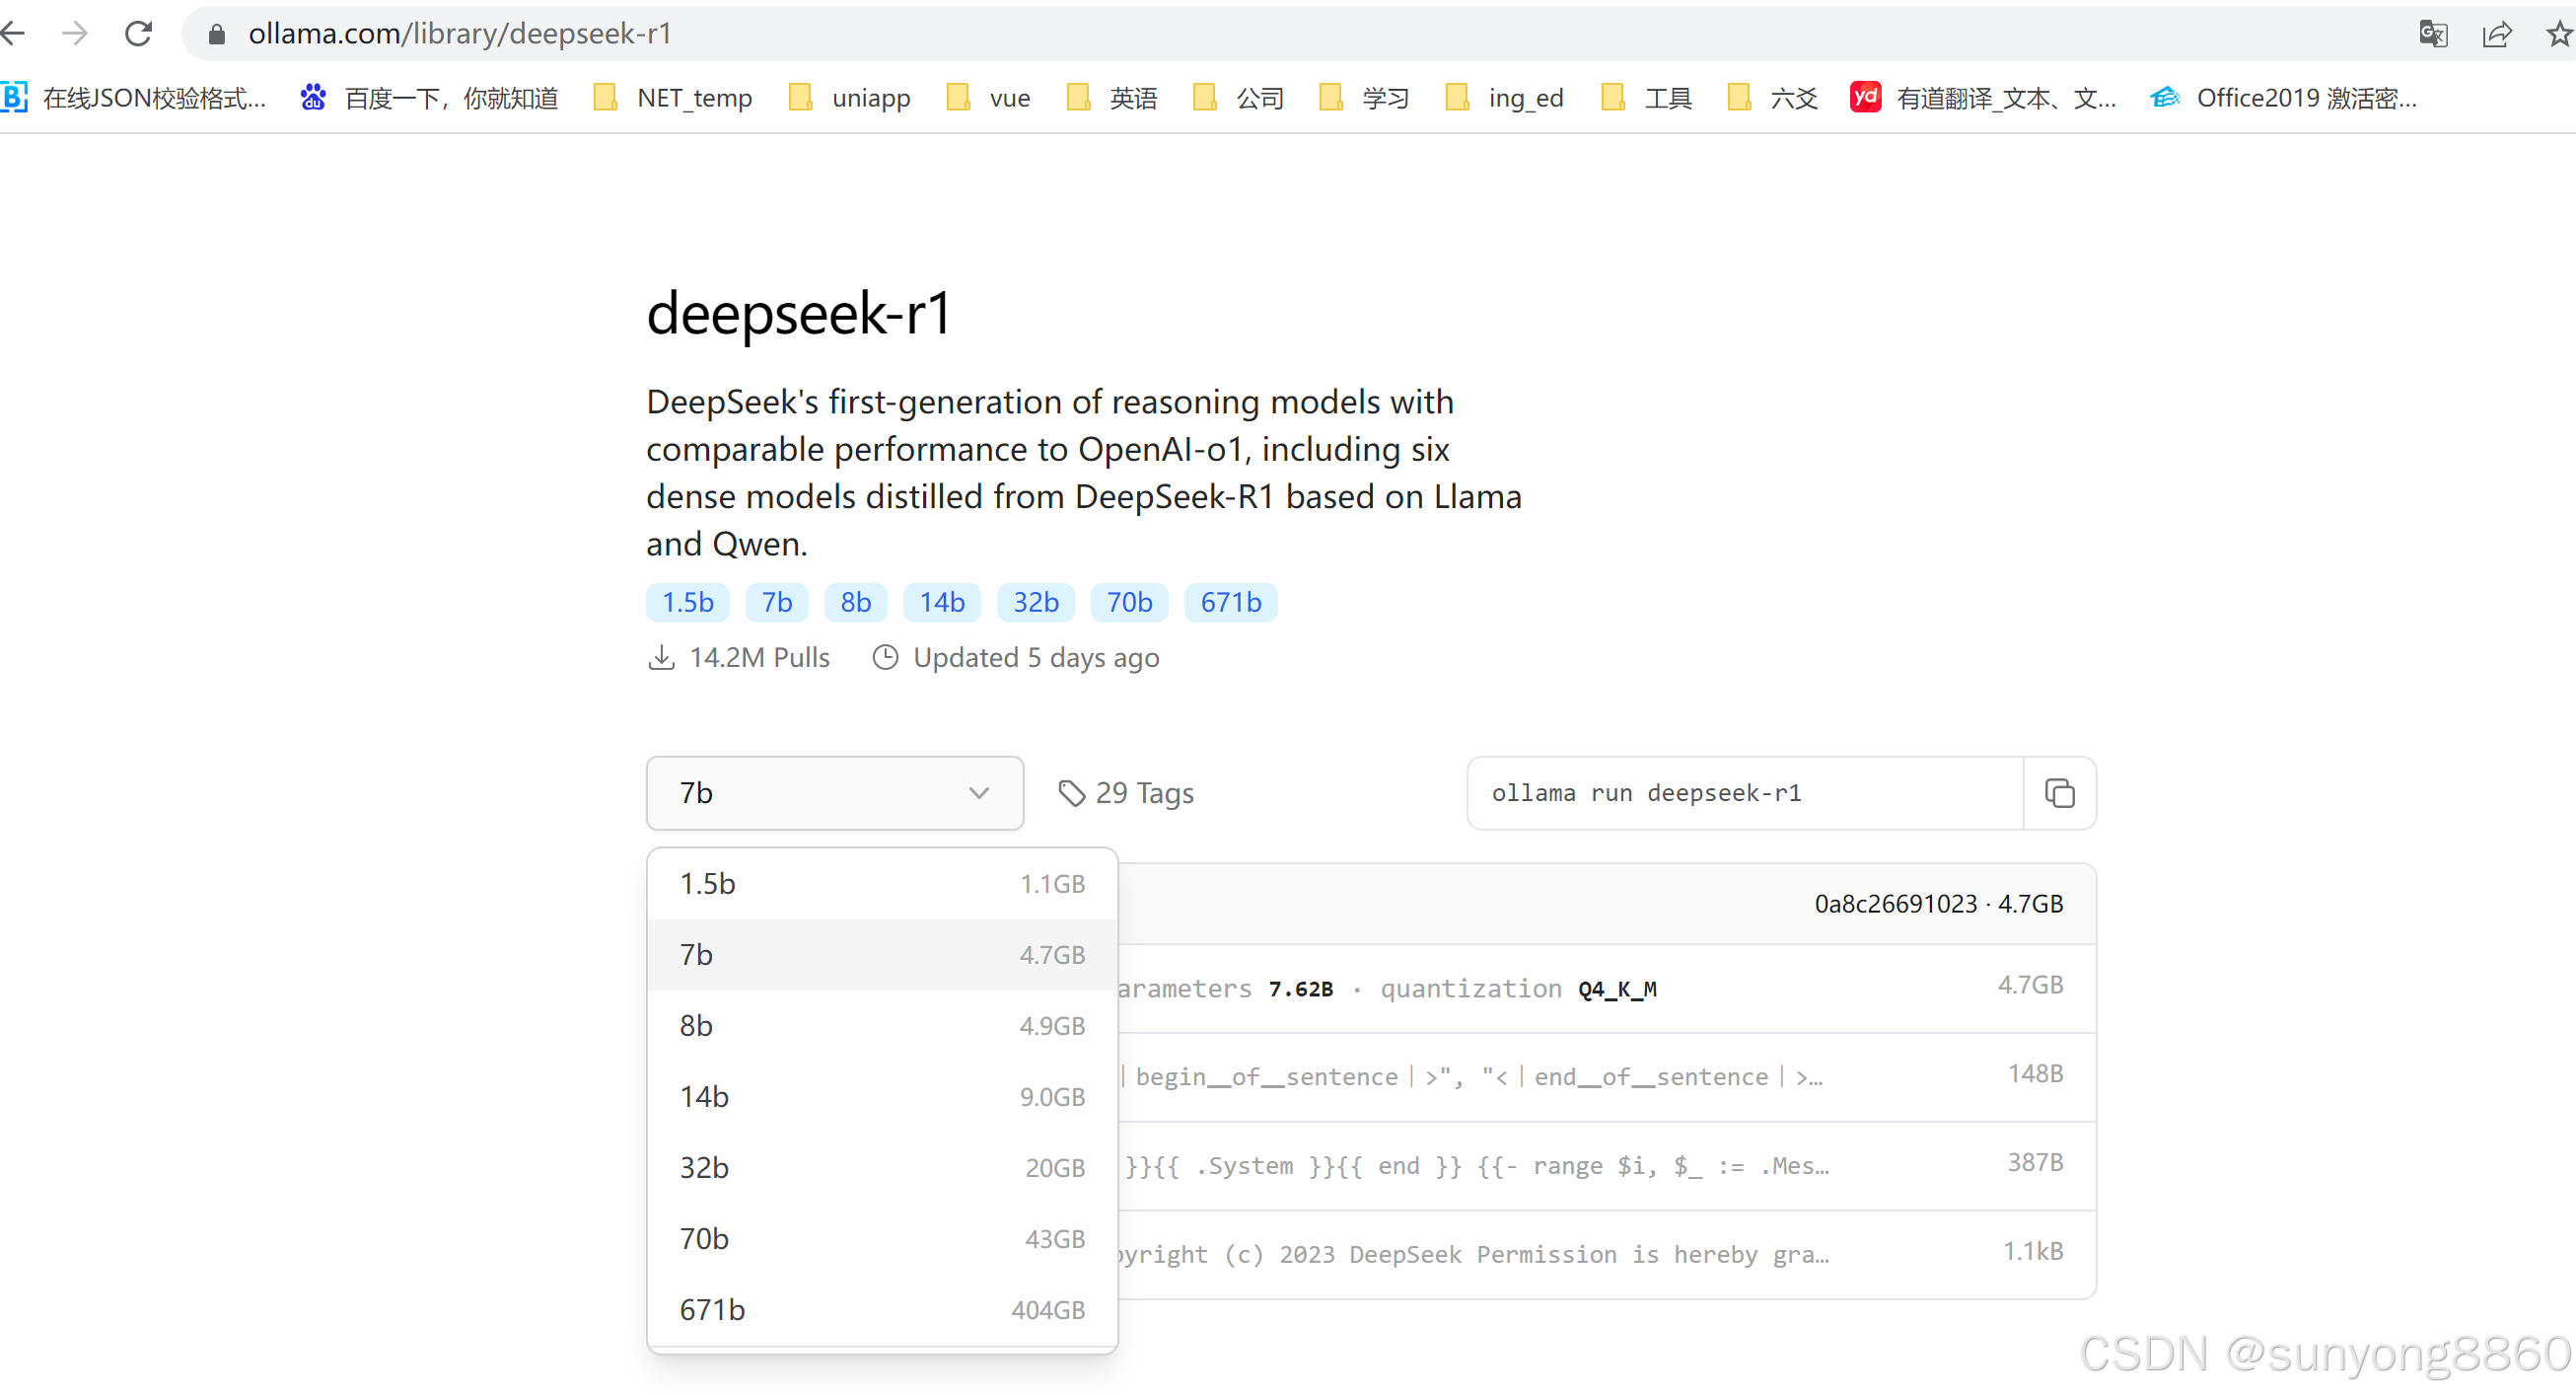Click the browser reload icon
The image size is (2576, 1395).
pos(138,34)
